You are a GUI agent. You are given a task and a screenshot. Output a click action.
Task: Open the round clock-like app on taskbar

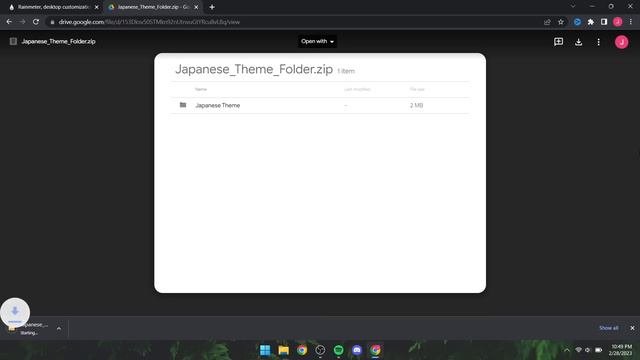320,350
